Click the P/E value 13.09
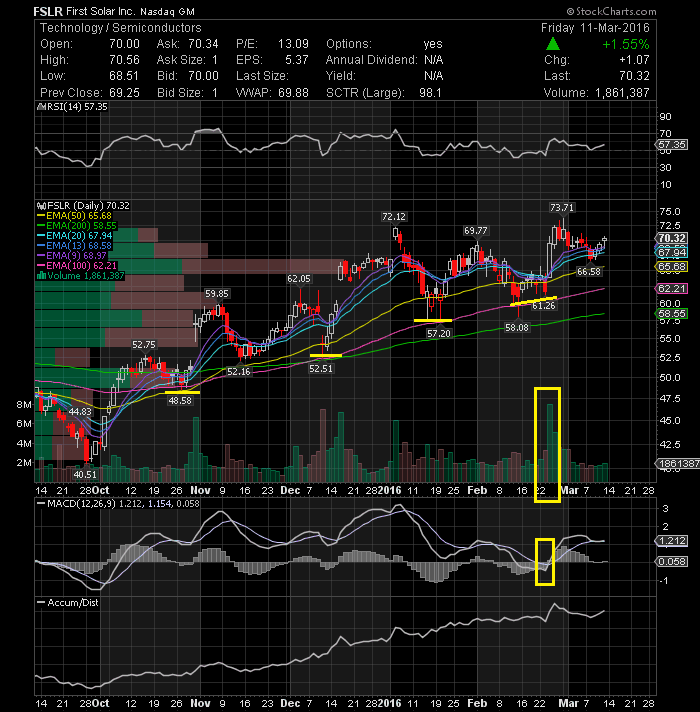This screenshot has height=712, width=700. 293,44
